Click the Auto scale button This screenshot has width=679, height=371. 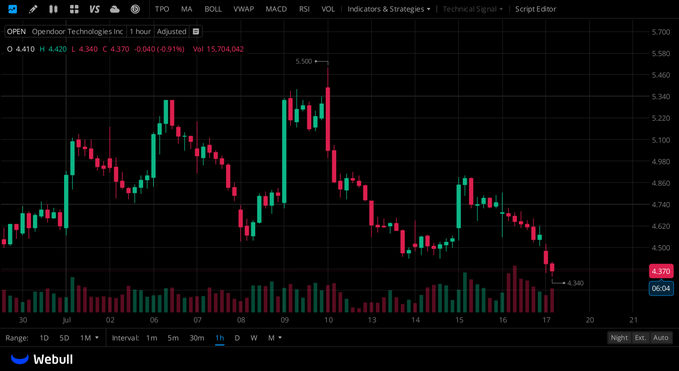(x=661, y=338)
